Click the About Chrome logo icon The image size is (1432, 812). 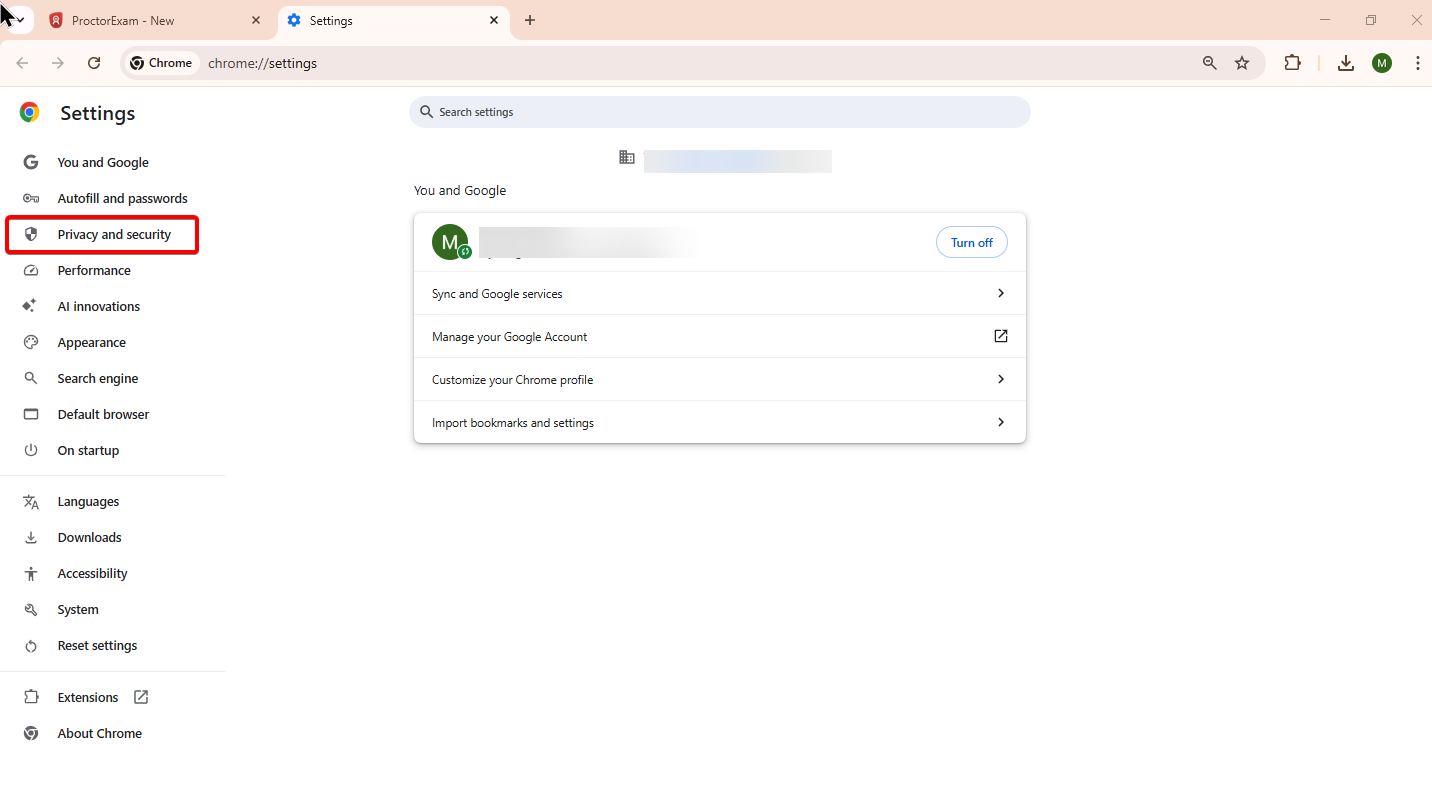tap(31, 733)
